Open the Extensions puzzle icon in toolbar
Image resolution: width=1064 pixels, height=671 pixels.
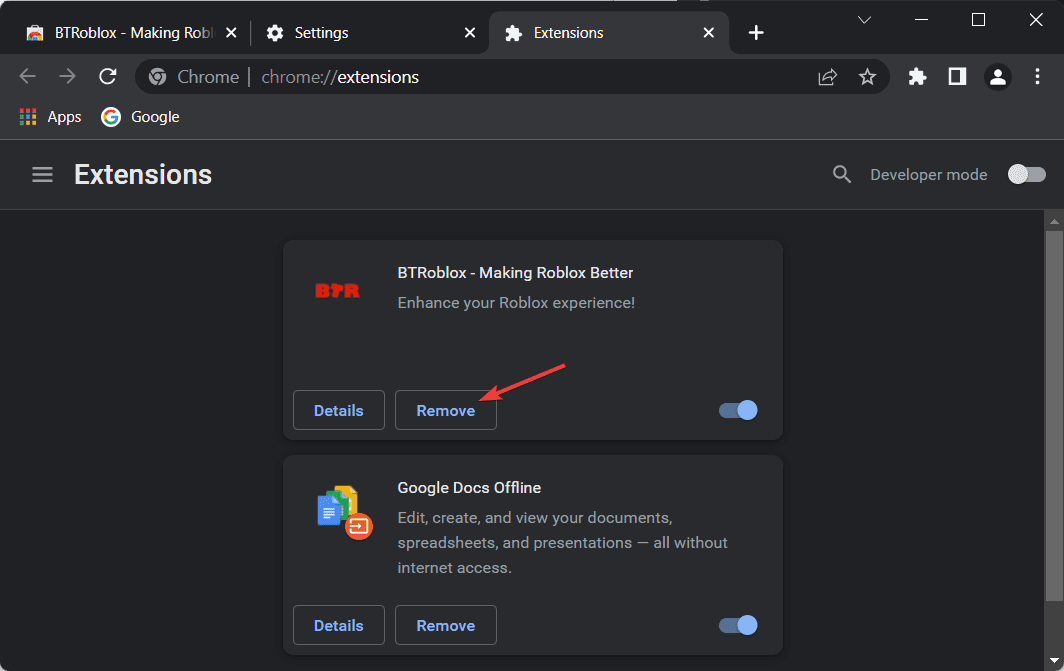(917, 76)
